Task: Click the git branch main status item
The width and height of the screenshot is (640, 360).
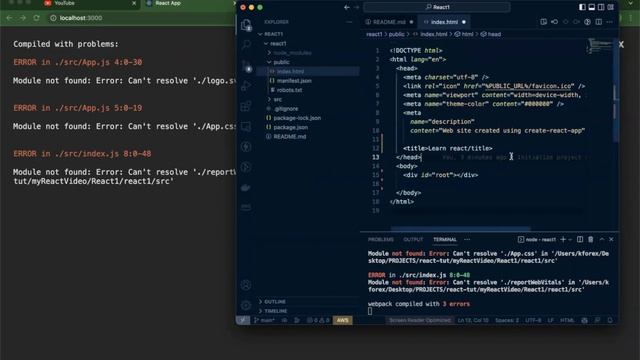Action: coord(264,320)
